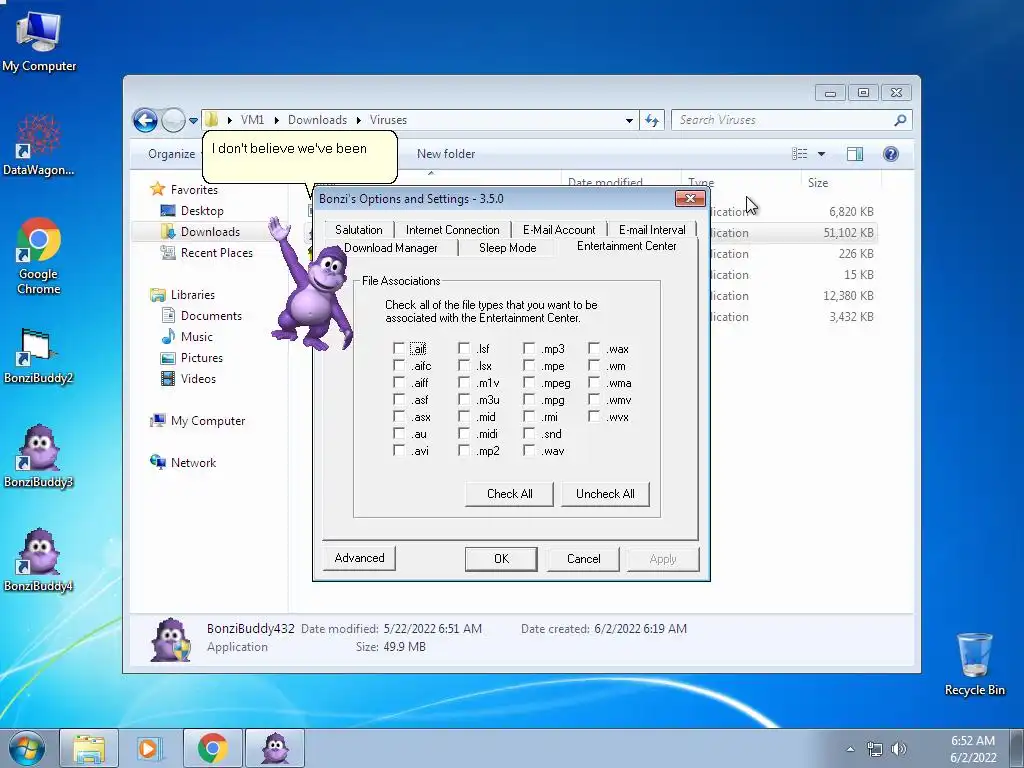This screenshot has height=768, width=1024.
Task: Switch to the Salutation tab
Action: point(359,230)
